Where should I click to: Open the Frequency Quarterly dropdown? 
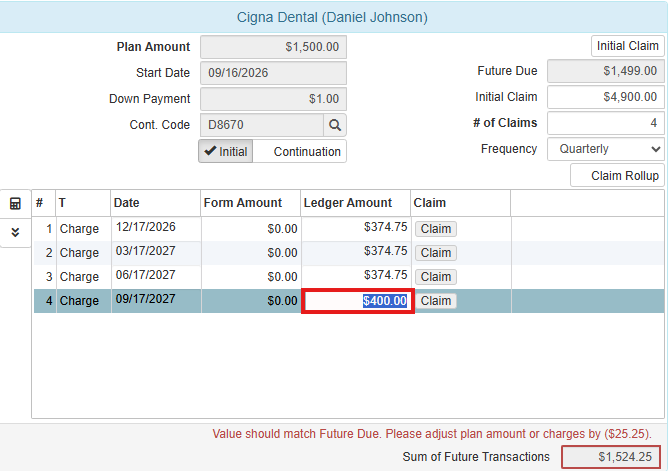click(606, 149)
